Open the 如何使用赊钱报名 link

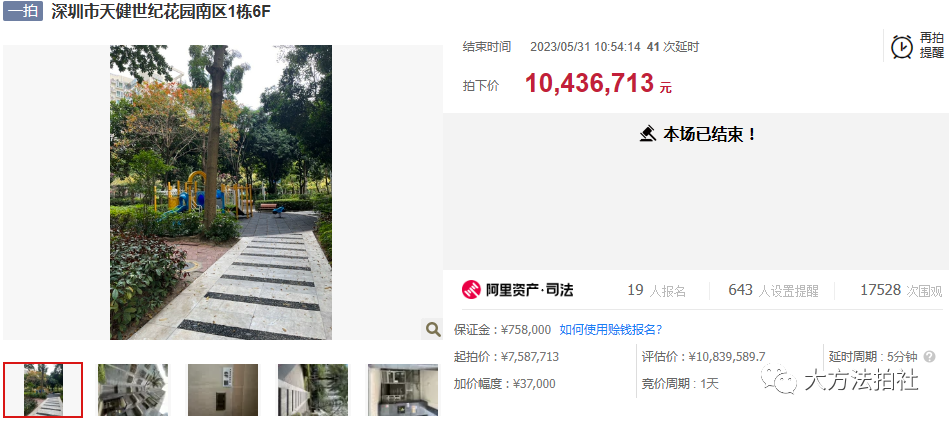pos(611,330)
